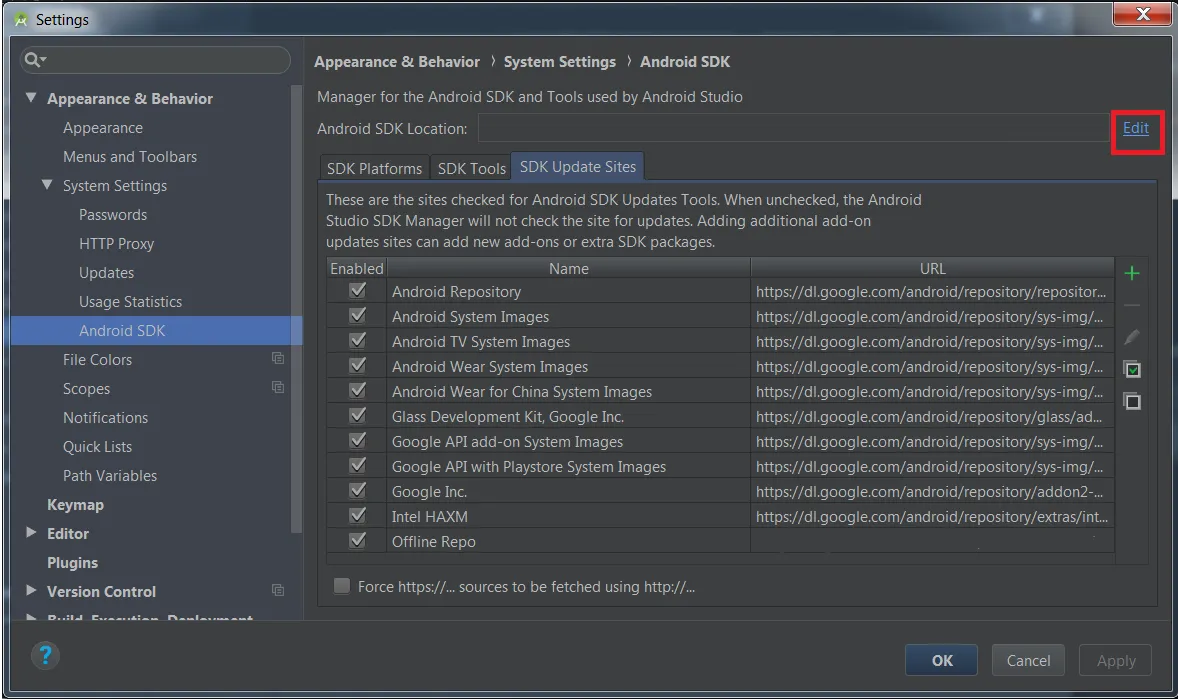
Task: Click the Cancel button
Action: coord(1028,661)
